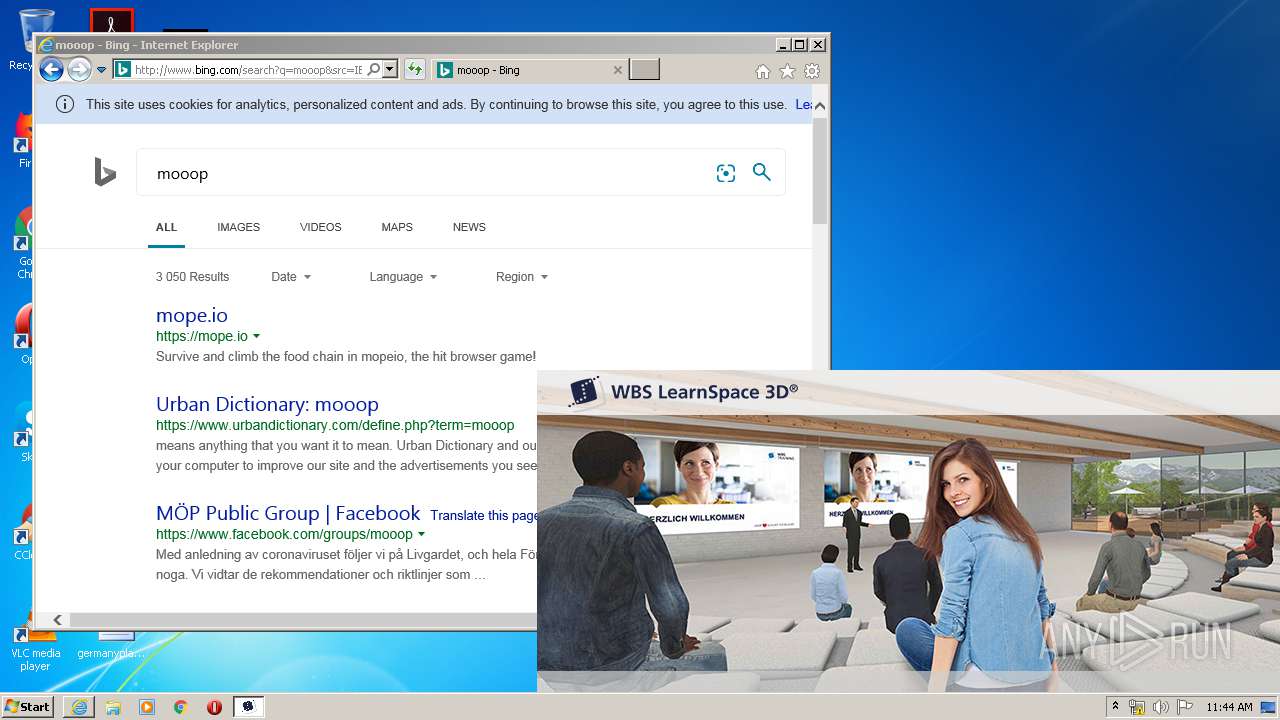Switch to the NEWS tab
This screenshot has height=720, width=1280.
coord(469,227)
